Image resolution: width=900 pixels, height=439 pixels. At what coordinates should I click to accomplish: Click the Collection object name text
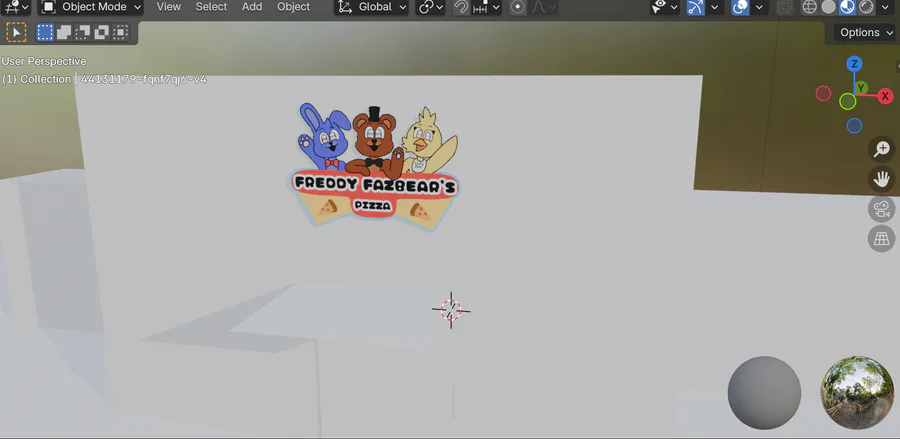tap(104, 79)
